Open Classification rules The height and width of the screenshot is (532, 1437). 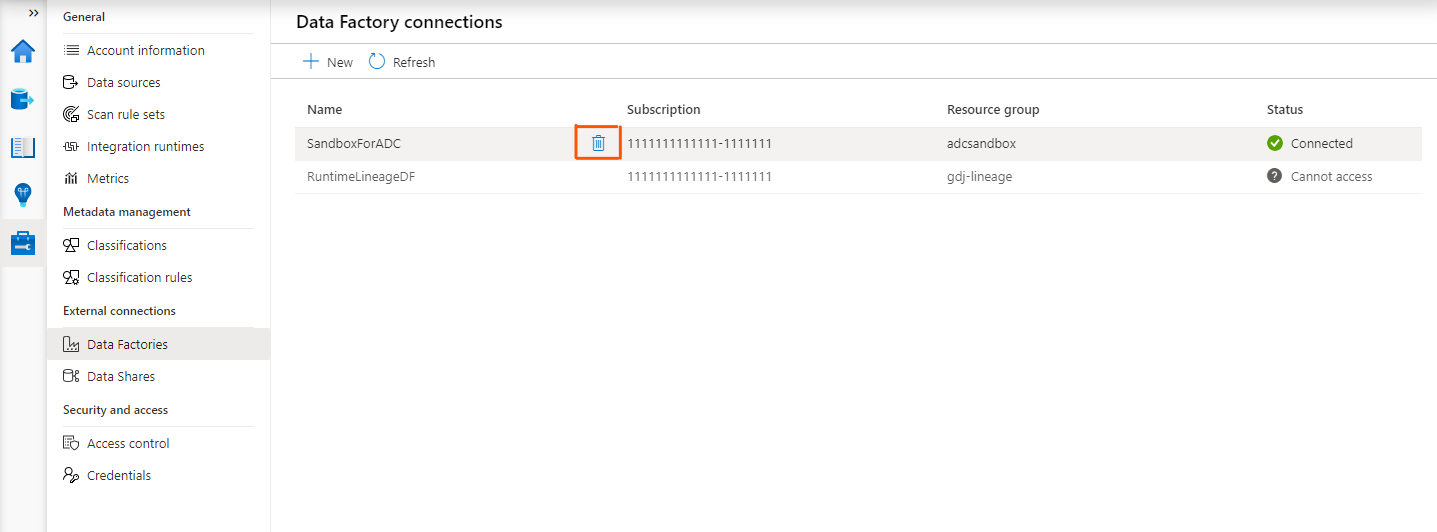pos(139,277)
